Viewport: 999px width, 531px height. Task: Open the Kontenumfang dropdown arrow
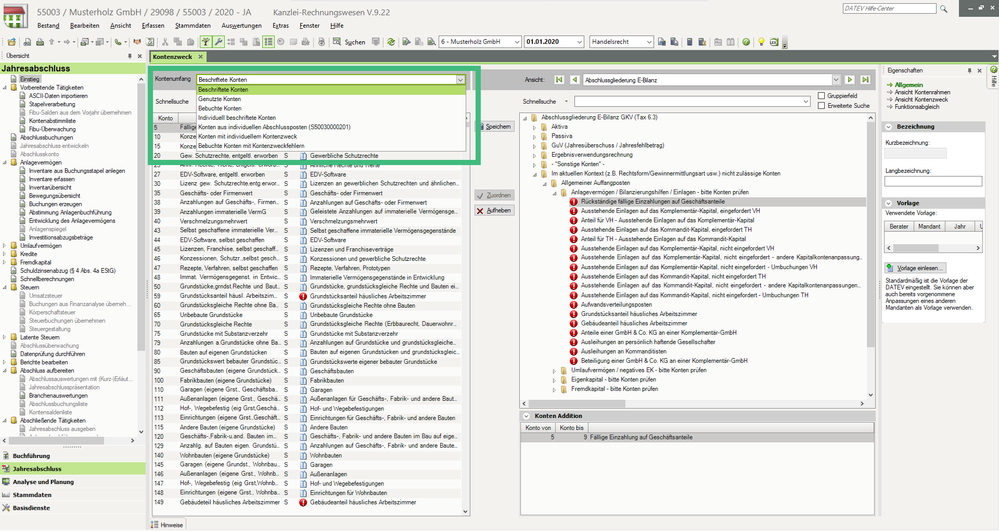(x=460, y=80)
